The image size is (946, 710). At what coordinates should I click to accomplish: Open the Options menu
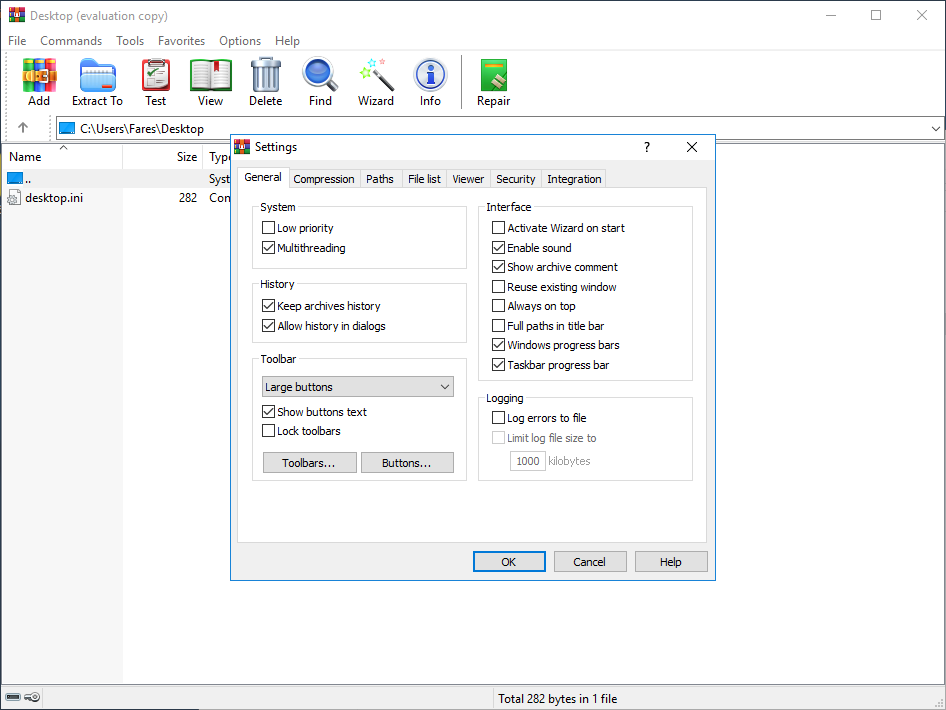pyautogui.click(x=240, y=40)
